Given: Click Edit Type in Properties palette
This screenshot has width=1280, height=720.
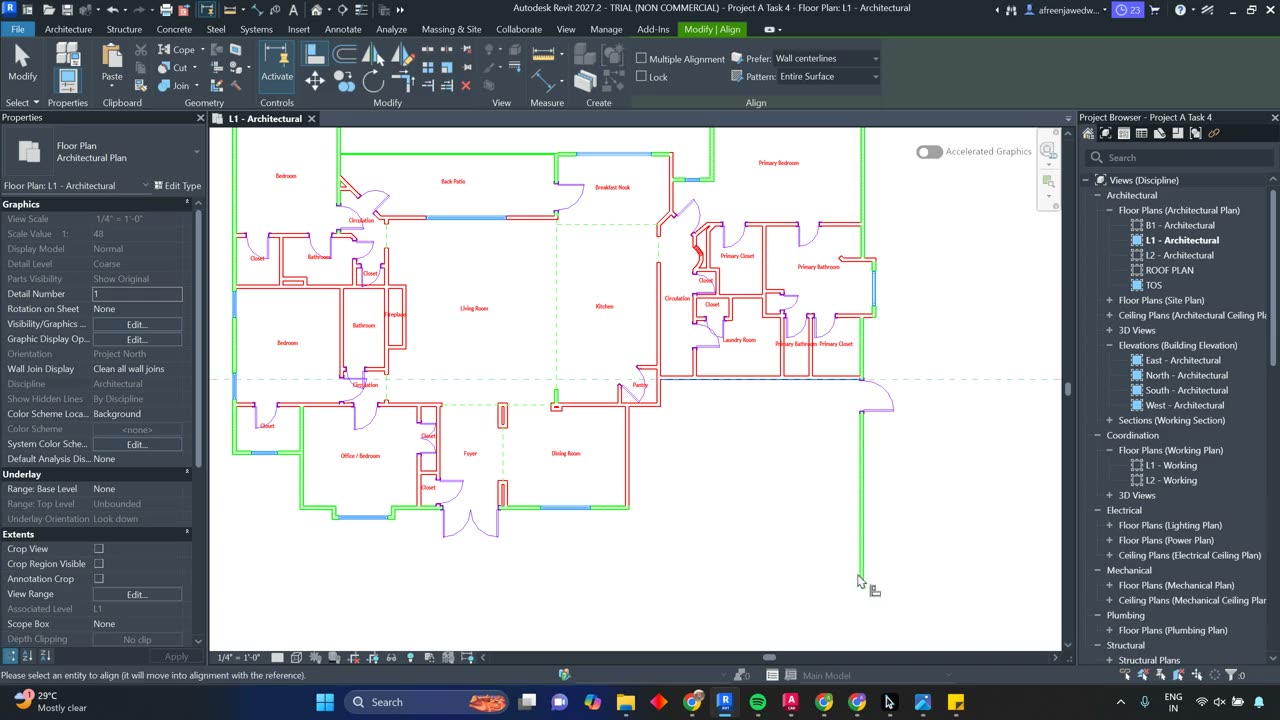Looking at the screenshot, I should coord(177,186).
